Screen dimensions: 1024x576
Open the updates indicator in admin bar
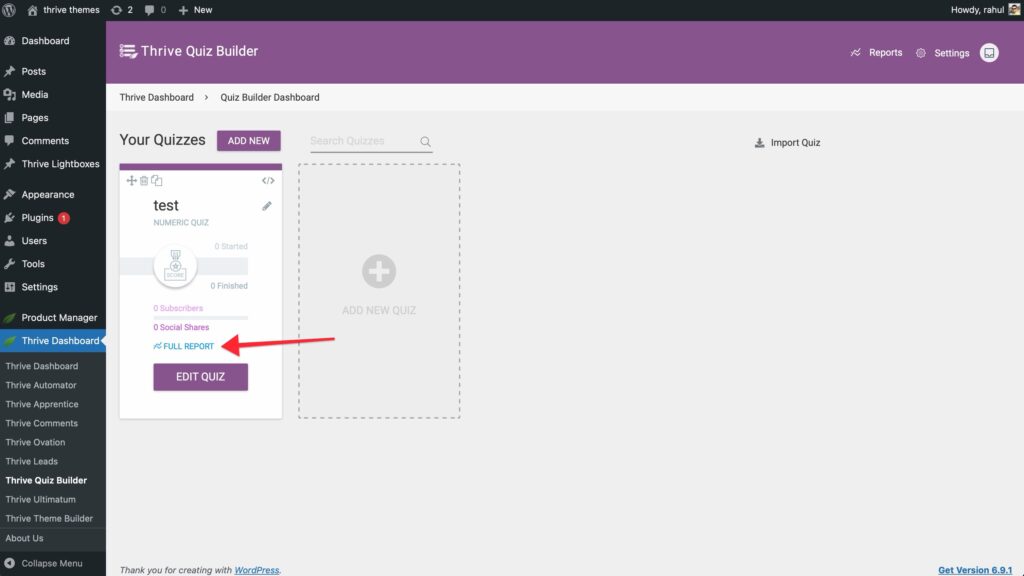122,10
